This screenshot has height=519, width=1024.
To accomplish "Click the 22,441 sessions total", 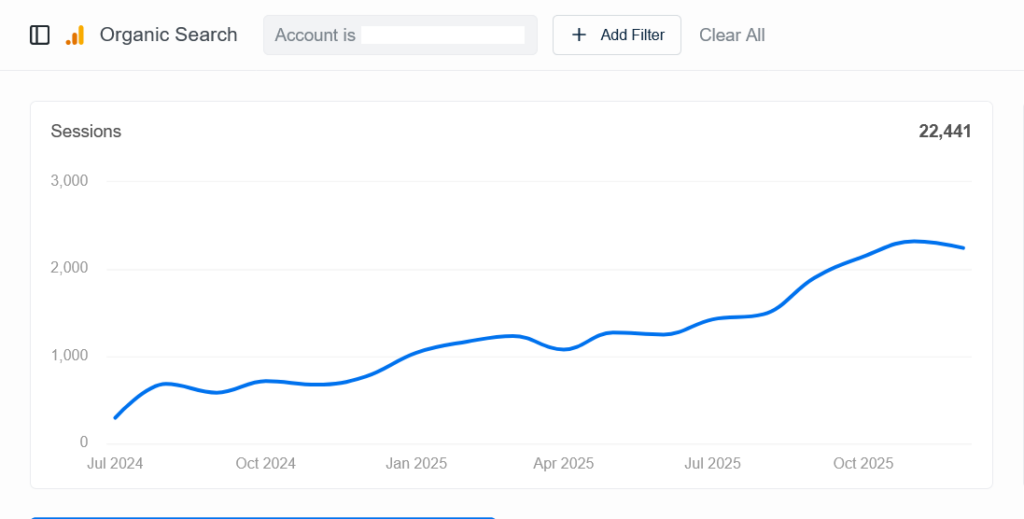I will (945, 131).
